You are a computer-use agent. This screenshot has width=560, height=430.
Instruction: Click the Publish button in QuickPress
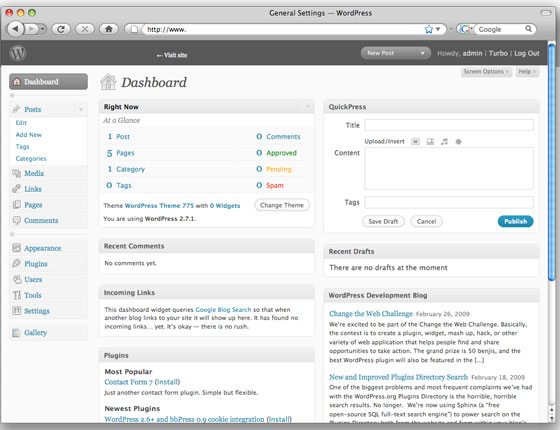pyautogui.click(x=515, y=221)
